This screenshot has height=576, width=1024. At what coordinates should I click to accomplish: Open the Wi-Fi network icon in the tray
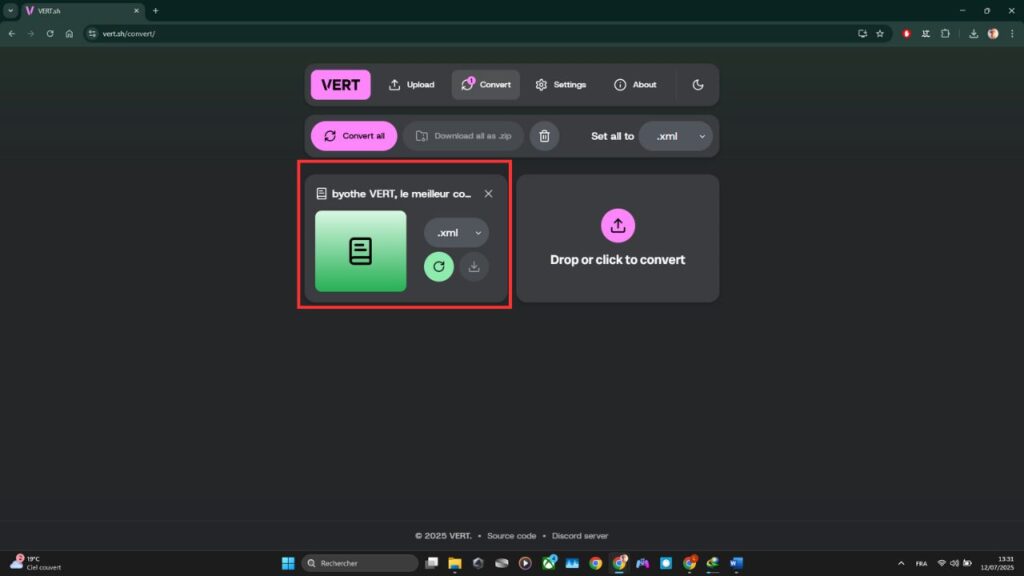pos(942,563)
